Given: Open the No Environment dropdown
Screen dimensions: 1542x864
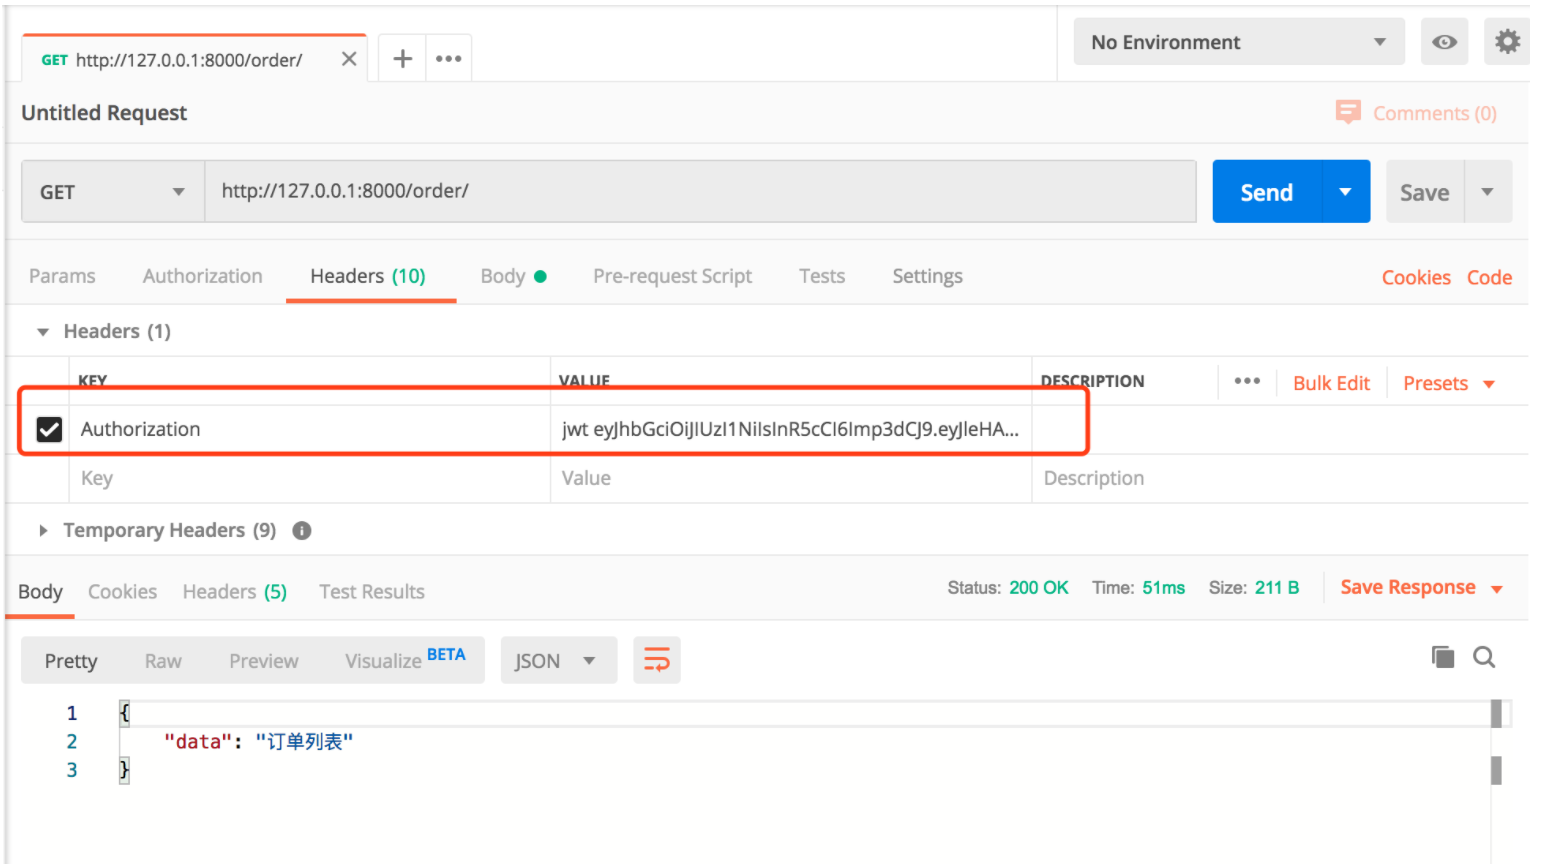Looking at the screenshot, I should coord(1238,42).
